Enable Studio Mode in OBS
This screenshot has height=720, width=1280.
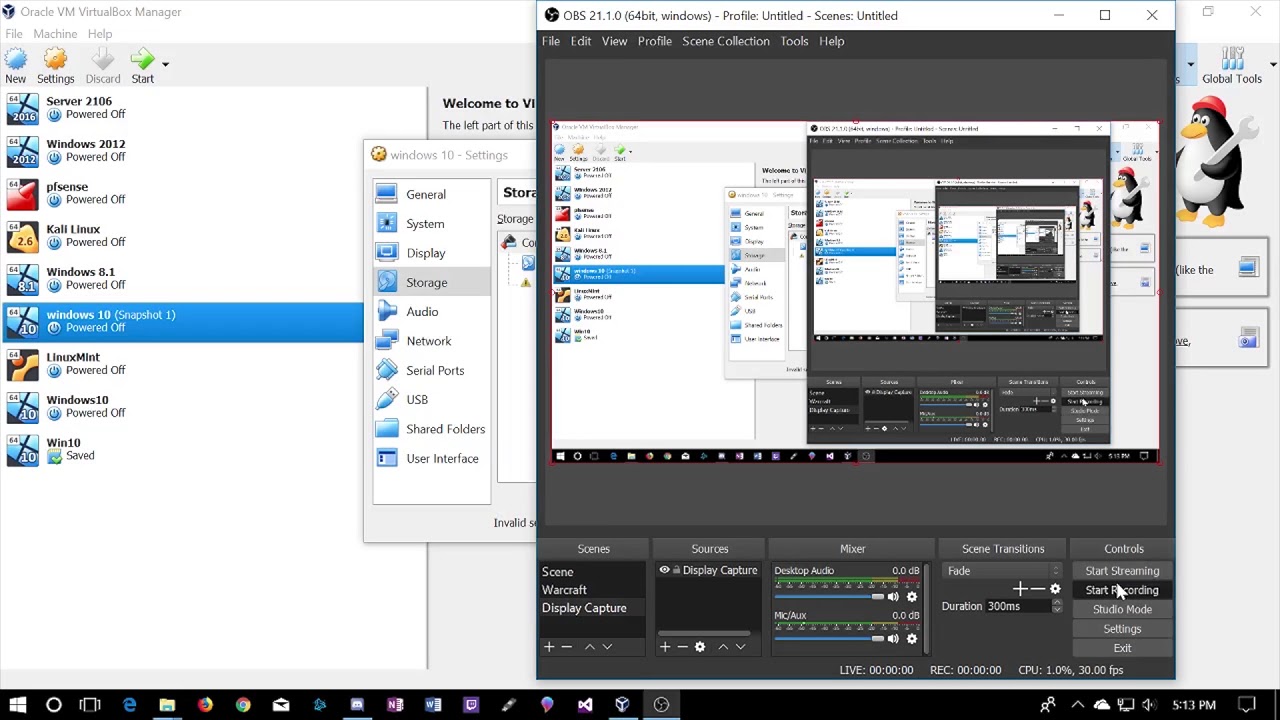1122,609
